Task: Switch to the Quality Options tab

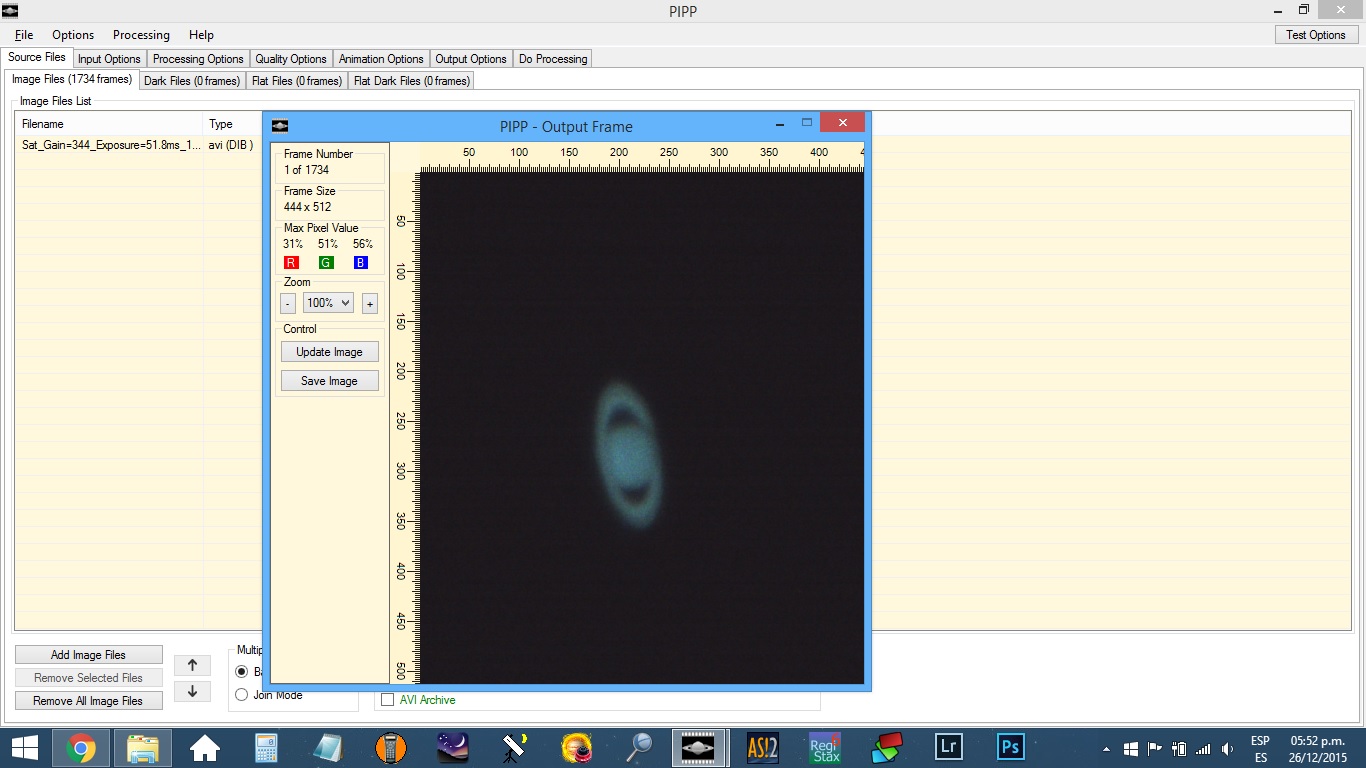Action: click(290, 59)
